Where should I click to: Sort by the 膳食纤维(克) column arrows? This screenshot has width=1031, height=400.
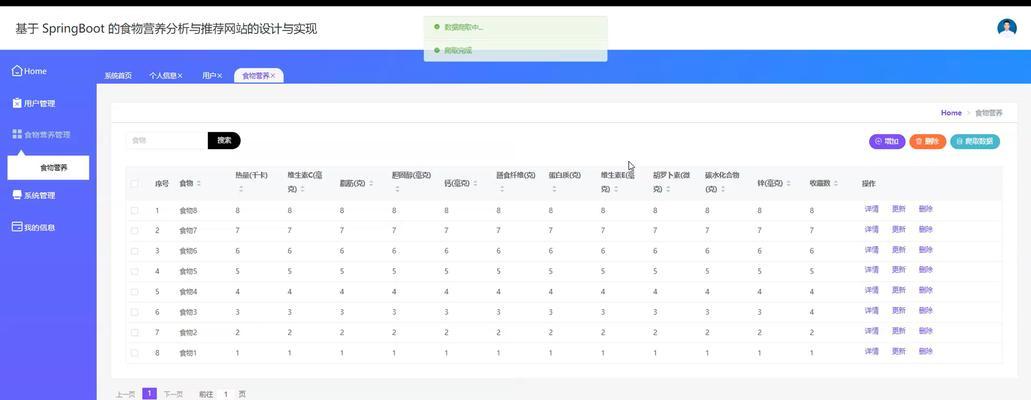tap(502, 189)
